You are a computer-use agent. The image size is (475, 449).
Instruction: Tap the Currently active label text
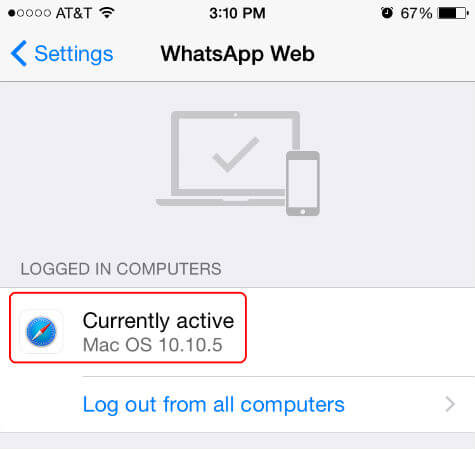[158, 321]
